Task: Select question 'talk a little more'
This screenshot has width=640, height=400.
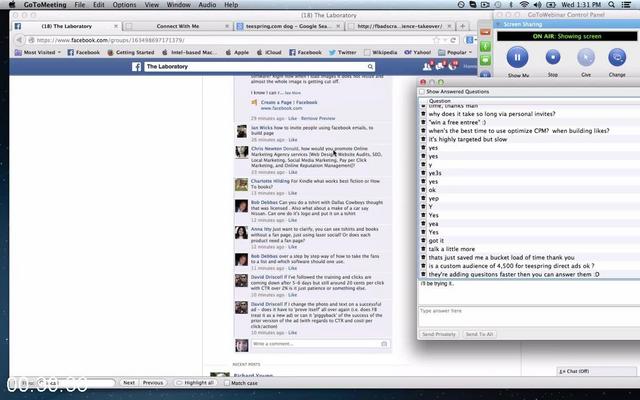Action: tap(451, 249)
